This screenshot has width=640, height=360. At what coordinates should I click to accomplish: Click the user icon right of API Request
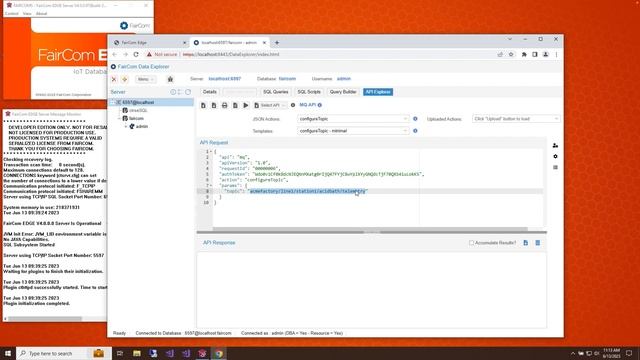point(555,146)
